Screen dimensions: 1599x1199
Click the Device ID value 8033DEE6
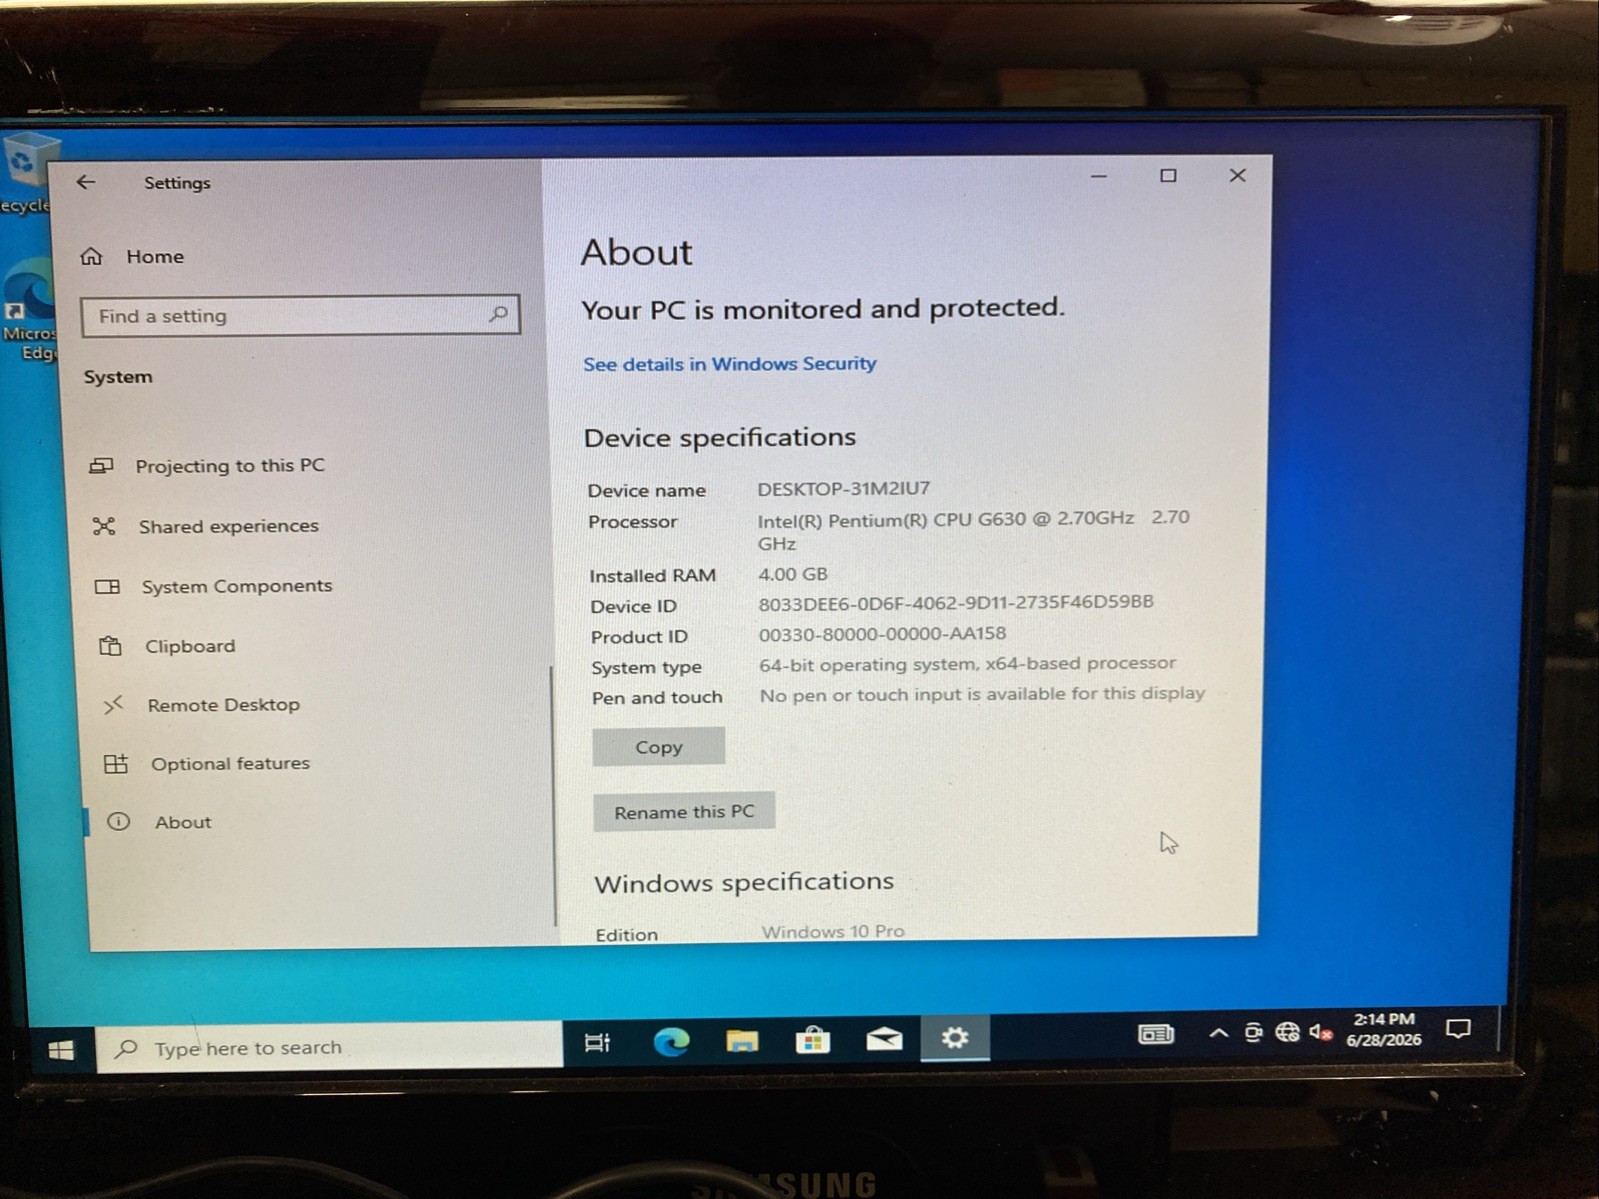point(955,602)
